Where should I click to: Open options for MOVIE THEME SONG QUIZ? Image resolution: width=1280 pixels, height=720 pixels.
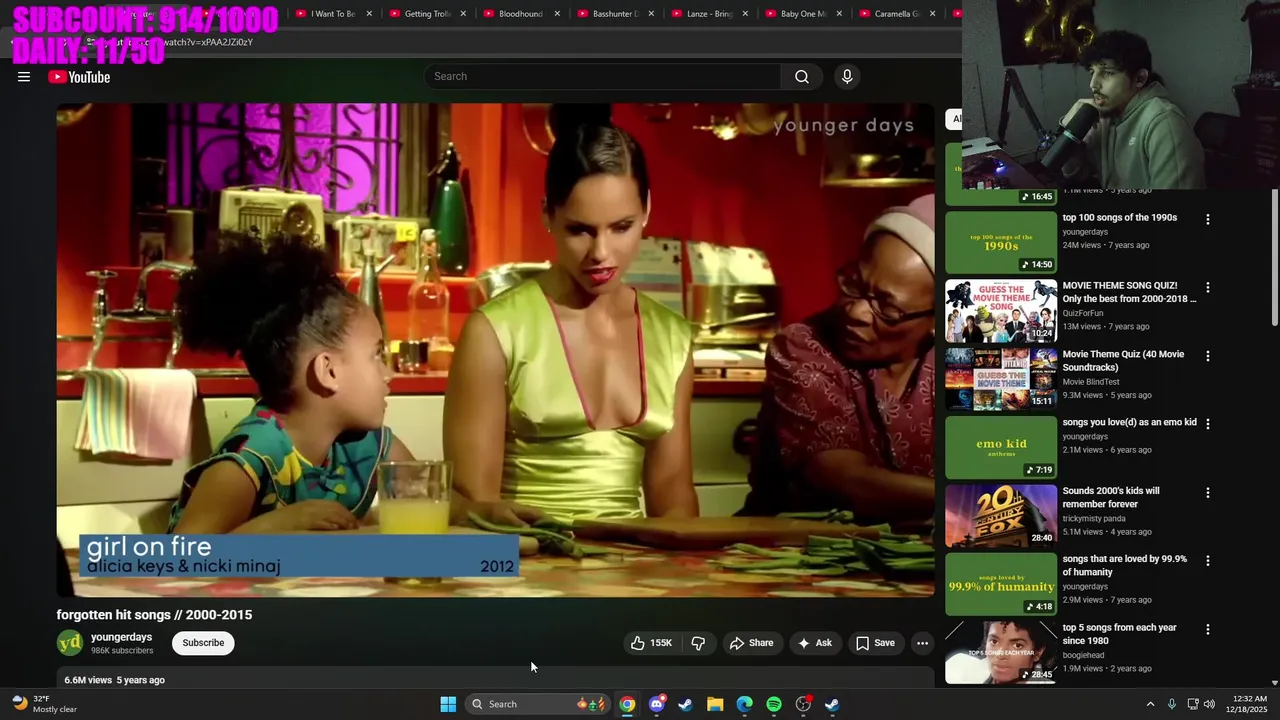pyautogui.click(x=1207, y=287)
